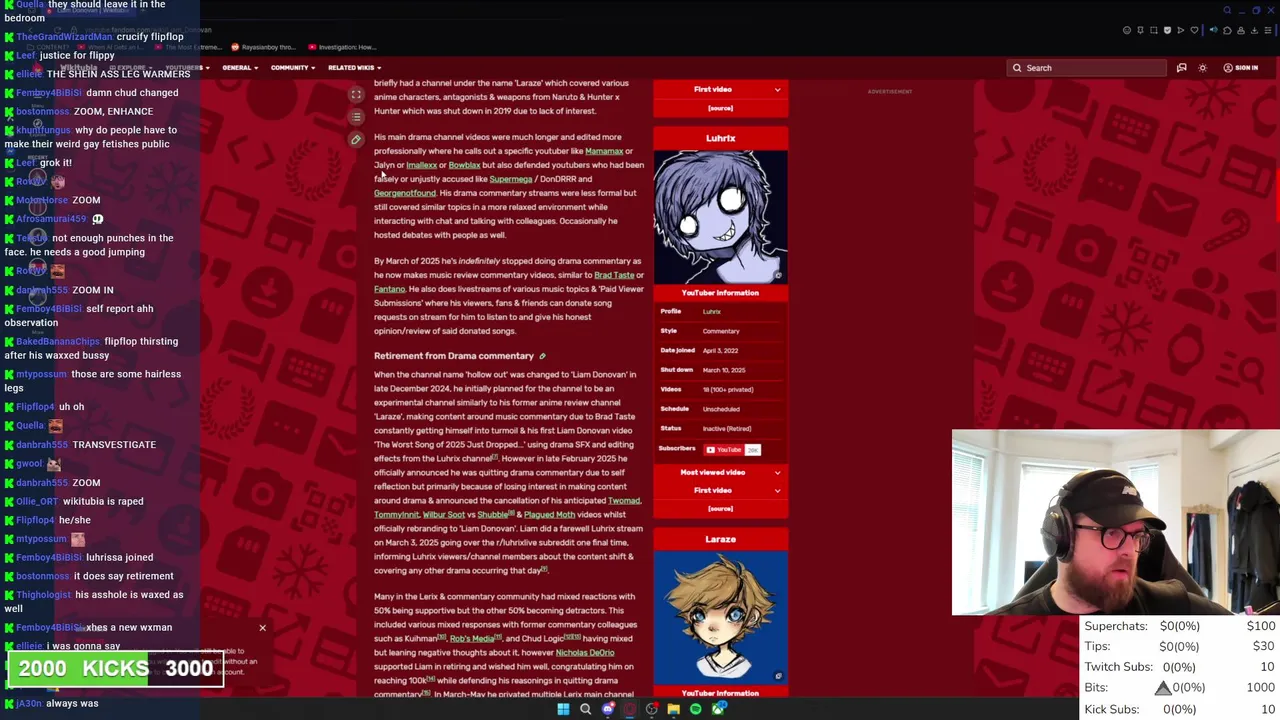The height and width of the screenshot is (720, 1280).
Task: Click the browser heart bookmark icon
Action: [x=1193, y=30]
